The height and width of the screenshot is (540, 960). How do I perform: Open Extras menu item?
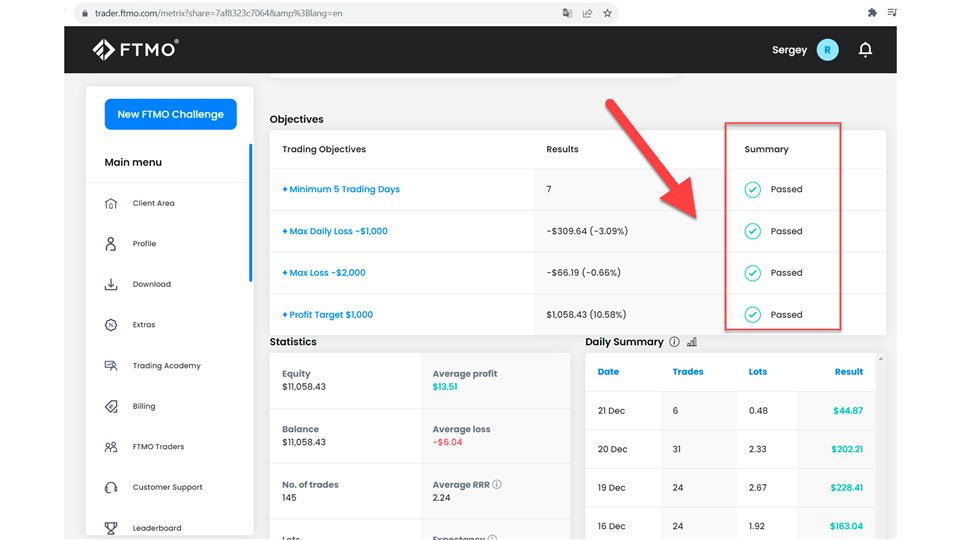pyautogui.click(x=144, y=324)
